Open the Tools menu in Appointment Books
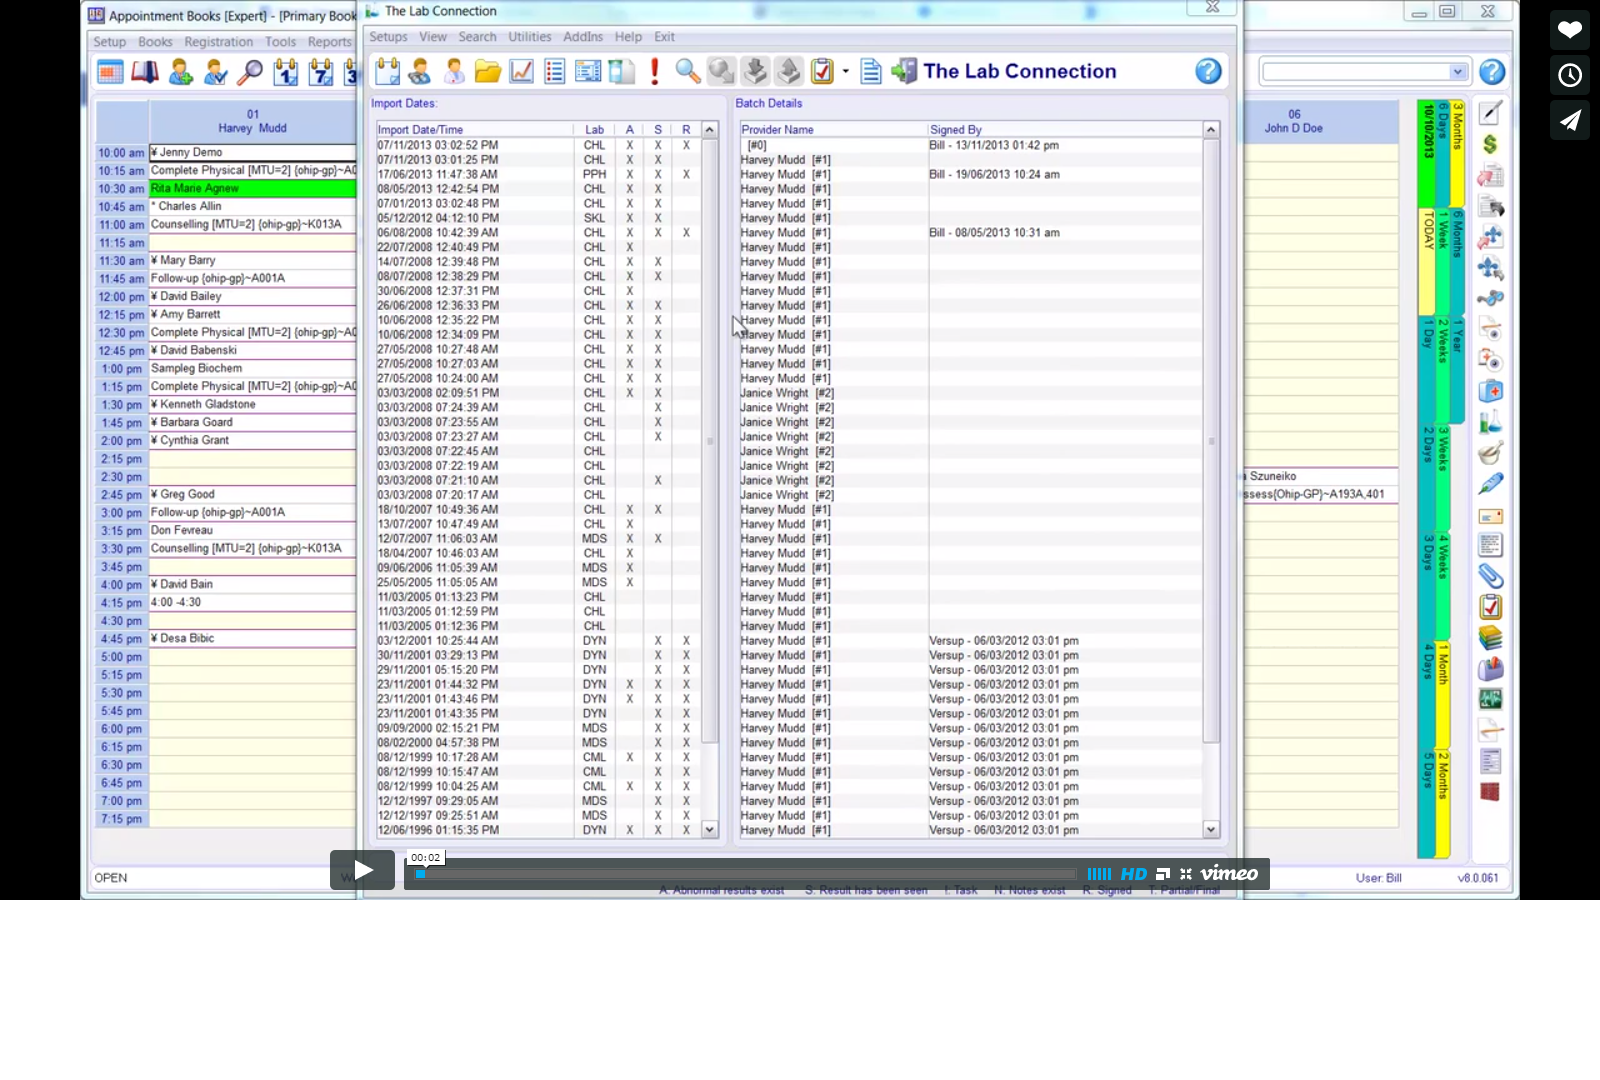1600x1080 pixels. 280,42
